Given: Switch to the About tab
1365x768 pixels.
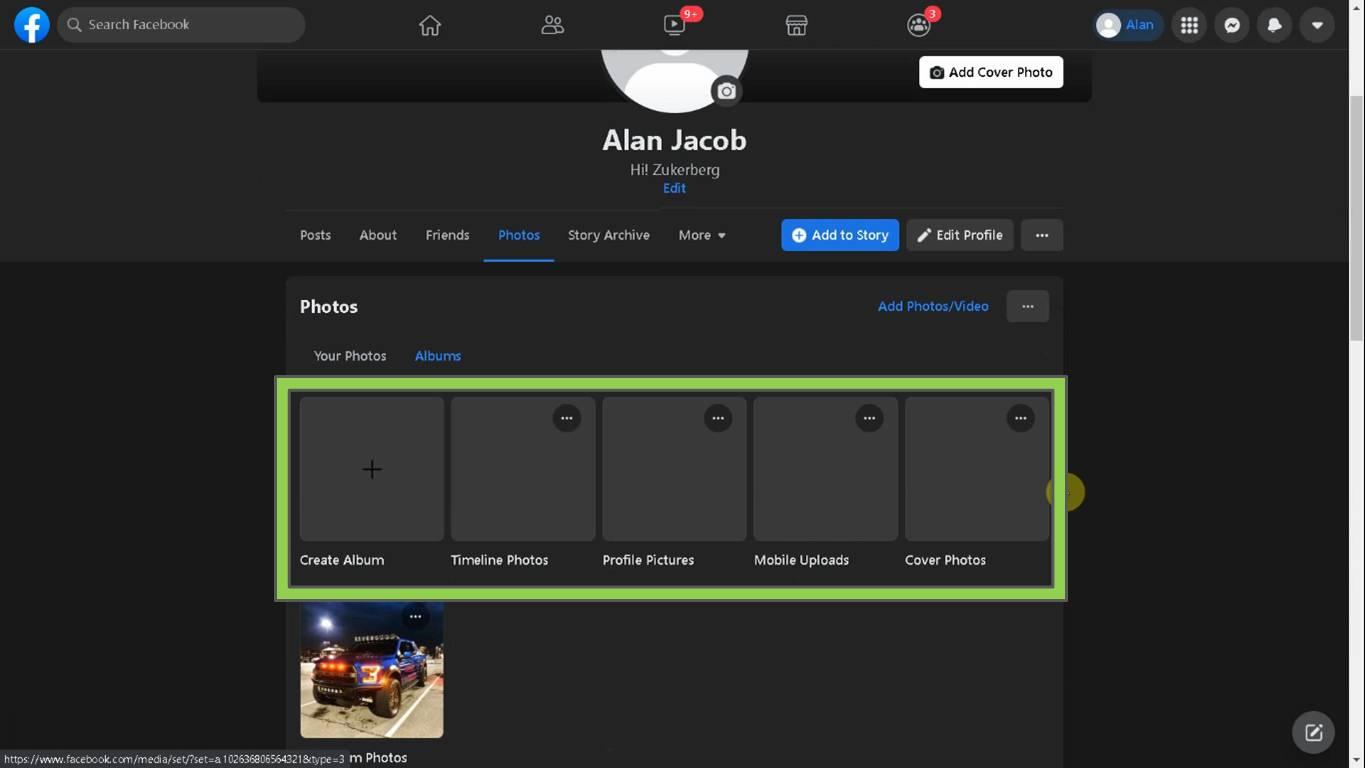Looking at the screenshot, I should [x=378, y=235].
